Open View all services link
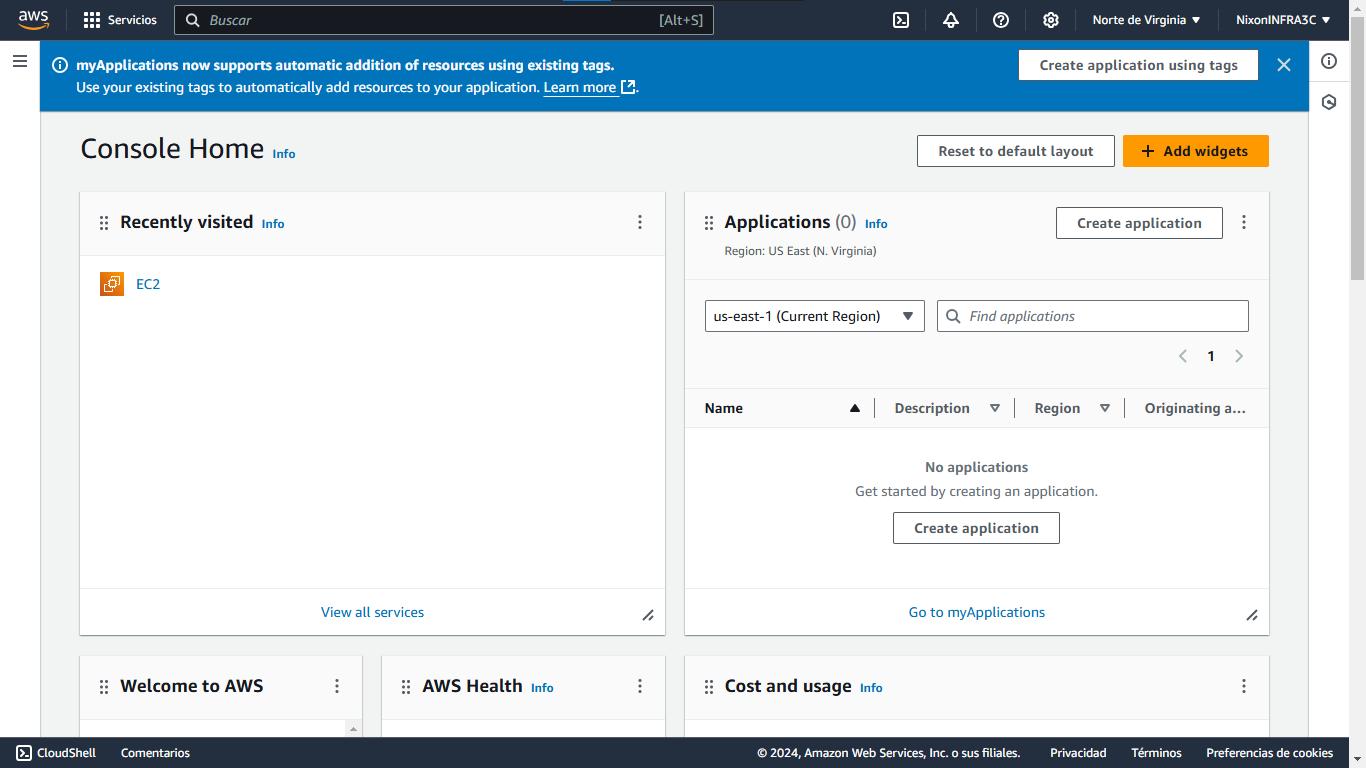 [x=372, y=612]
